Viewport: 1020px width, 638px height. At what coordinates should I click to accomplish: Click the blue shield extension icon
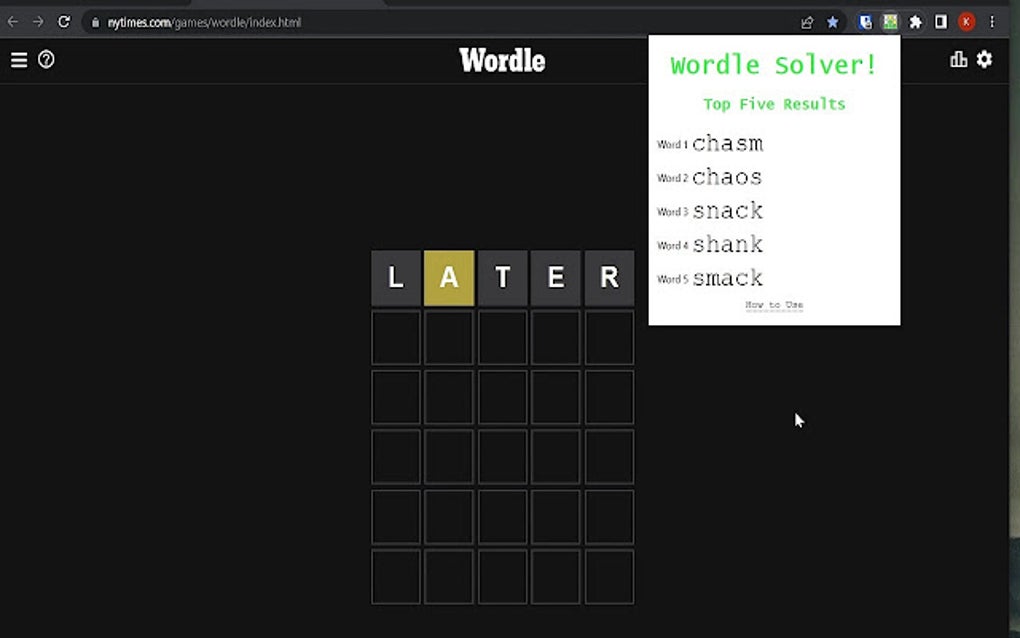pos(864,21)
